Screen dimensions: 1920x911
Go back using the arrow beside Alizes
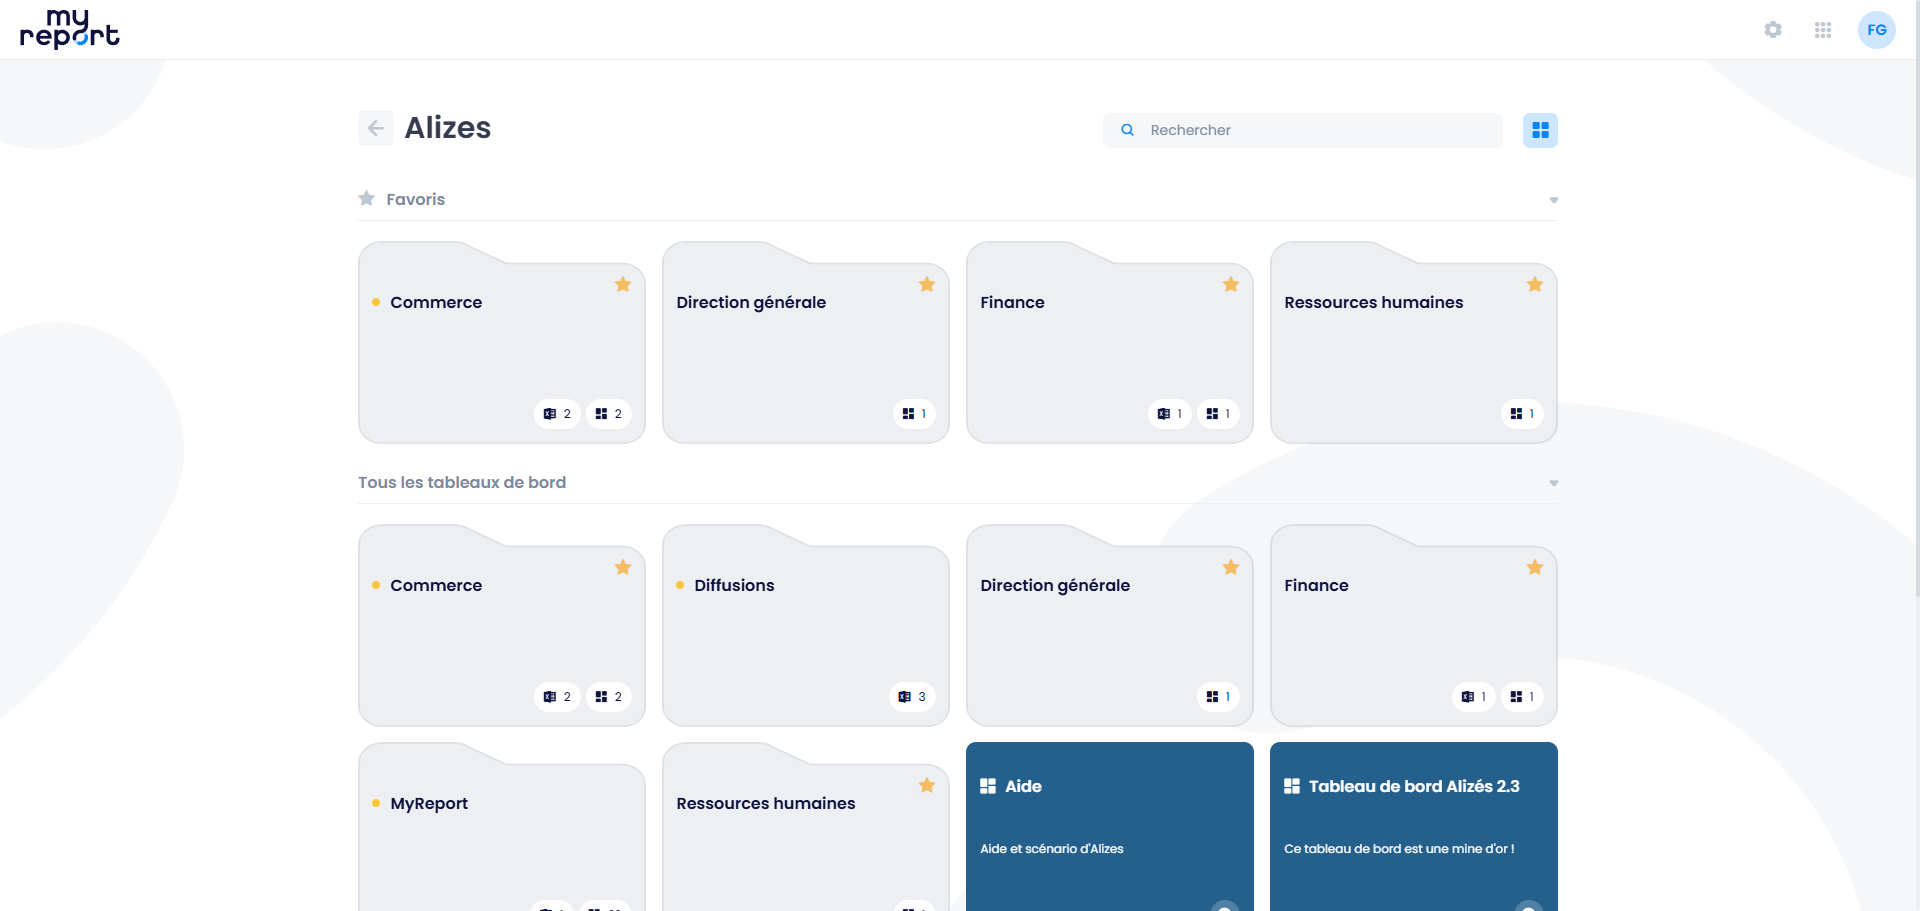coord(376,128)
